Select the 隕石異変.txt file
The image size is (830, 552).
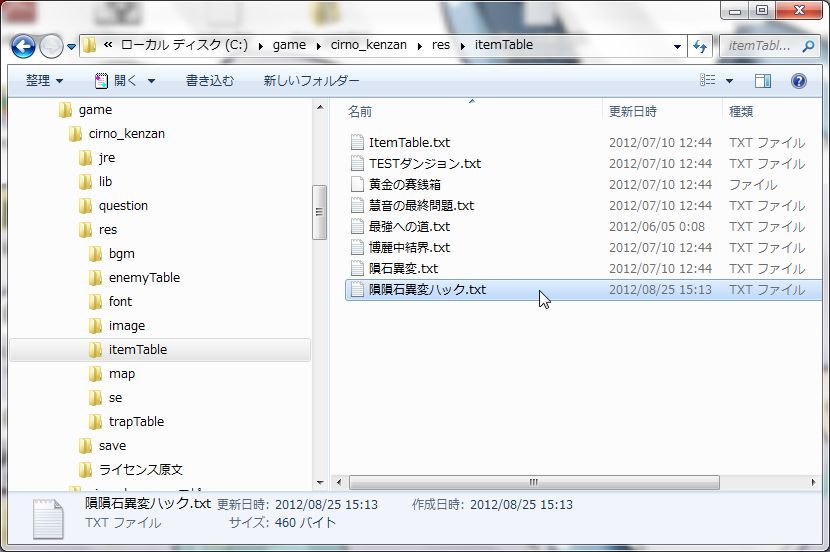pyautogui.click(x=403, y=268)
